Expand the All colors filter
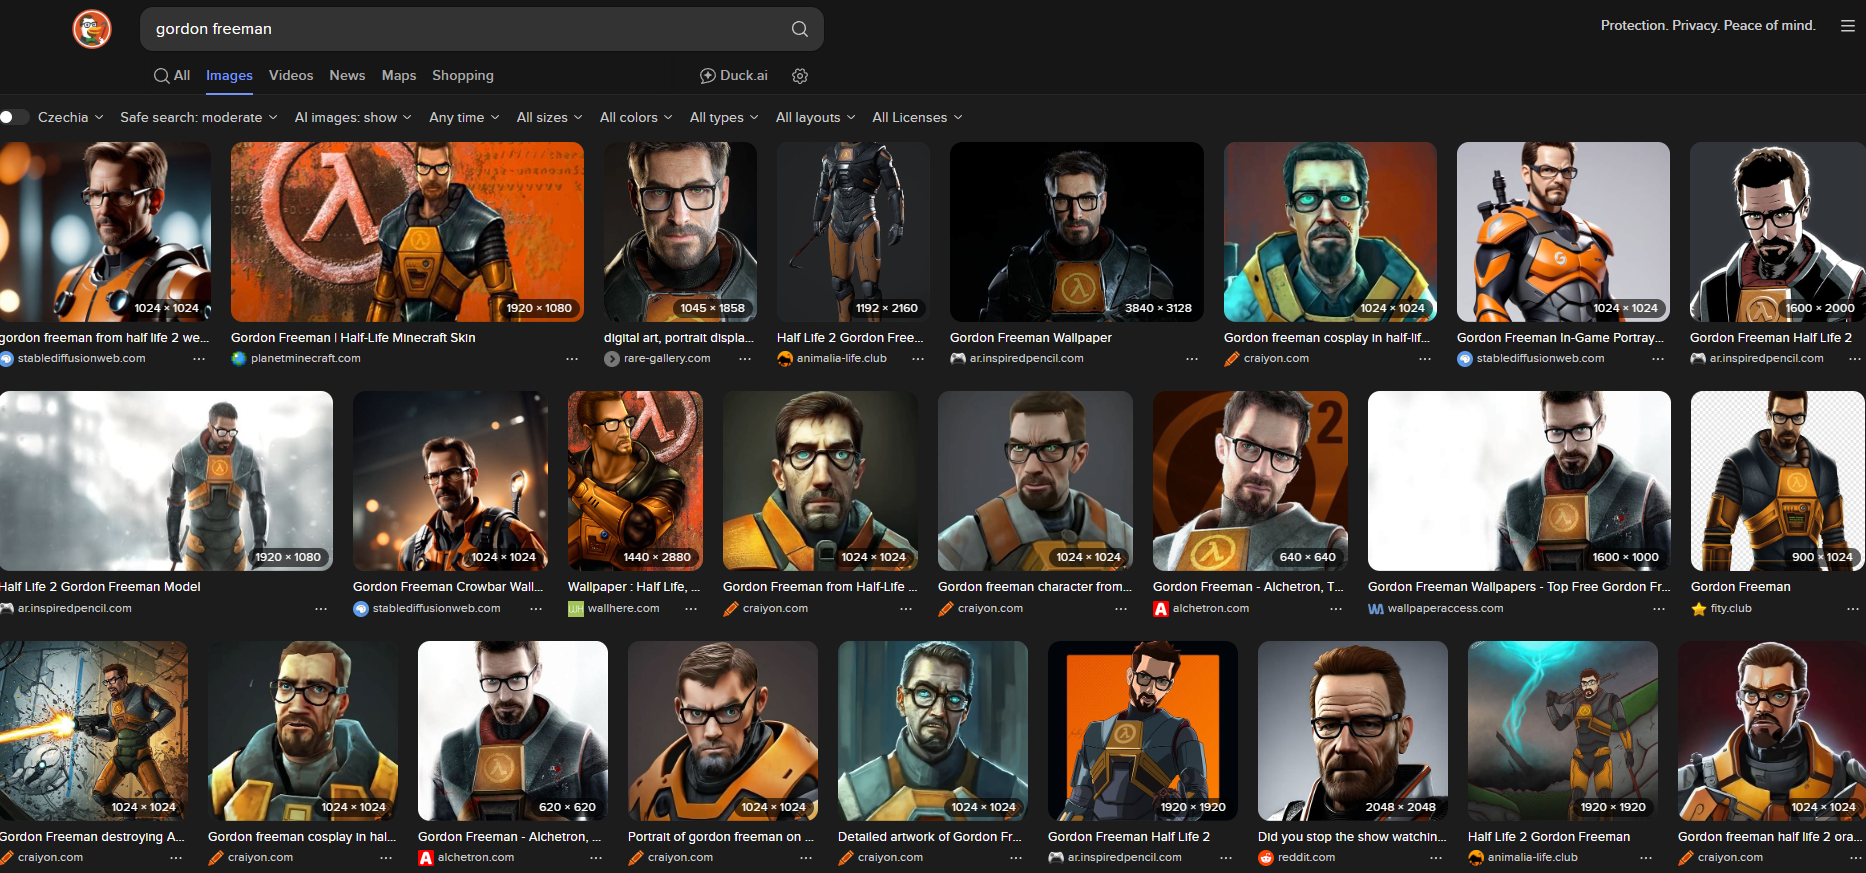1866x873 pixels. (636, 118)
